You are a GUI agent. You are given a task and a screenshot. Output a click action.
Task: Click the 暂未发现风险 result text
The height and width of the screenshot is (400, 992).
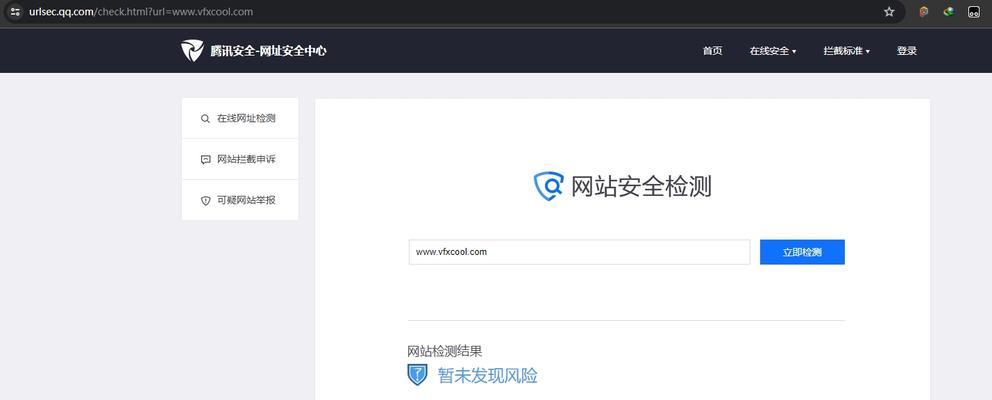[488, 375]
